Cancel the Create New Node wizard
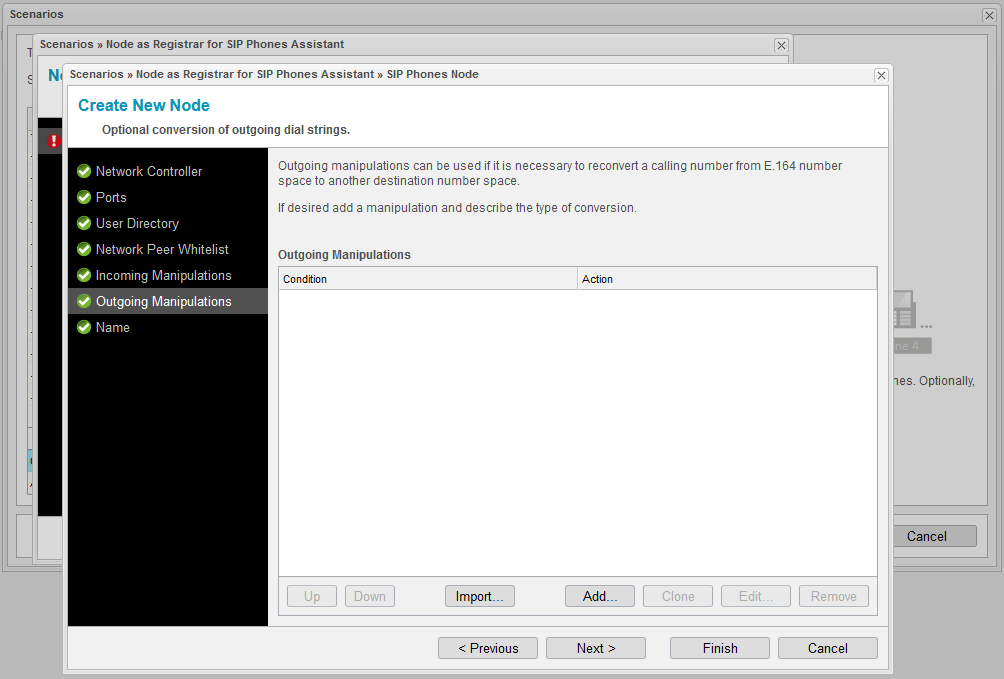1004x679 pixels. pyautogui.click(x=828, y=648)
